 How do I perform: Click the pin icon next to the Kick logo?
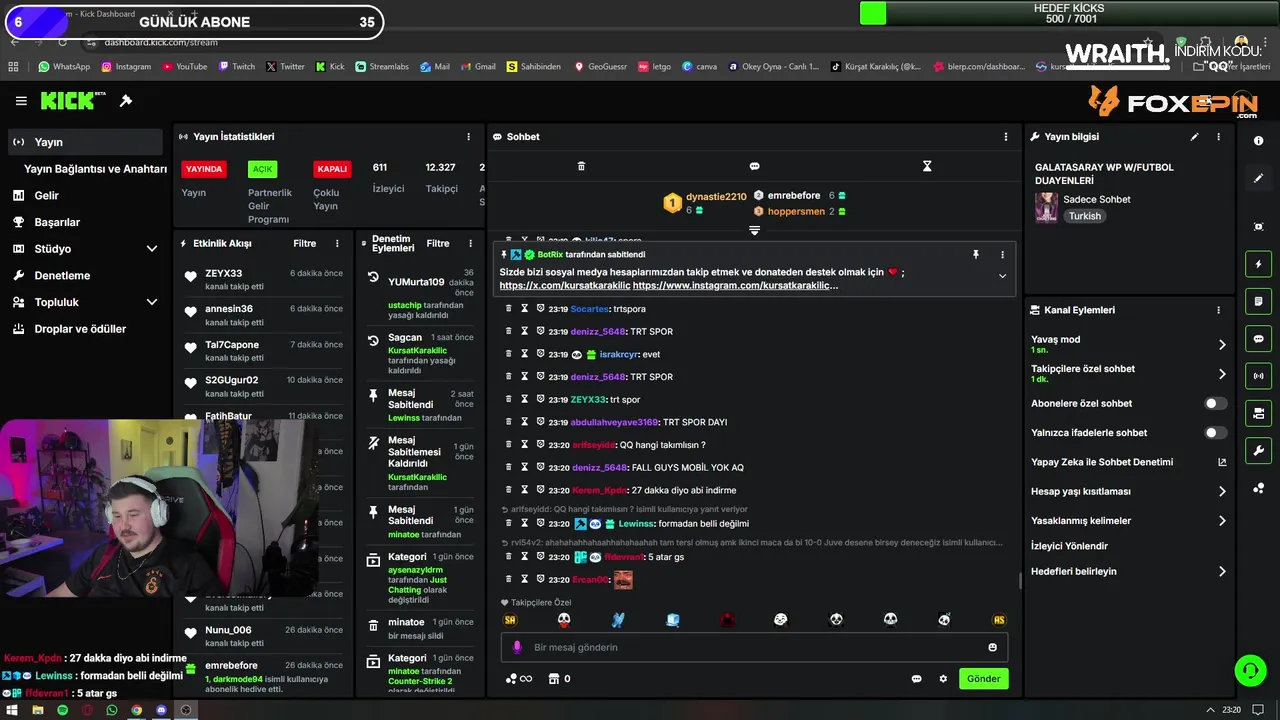(126, 101)
